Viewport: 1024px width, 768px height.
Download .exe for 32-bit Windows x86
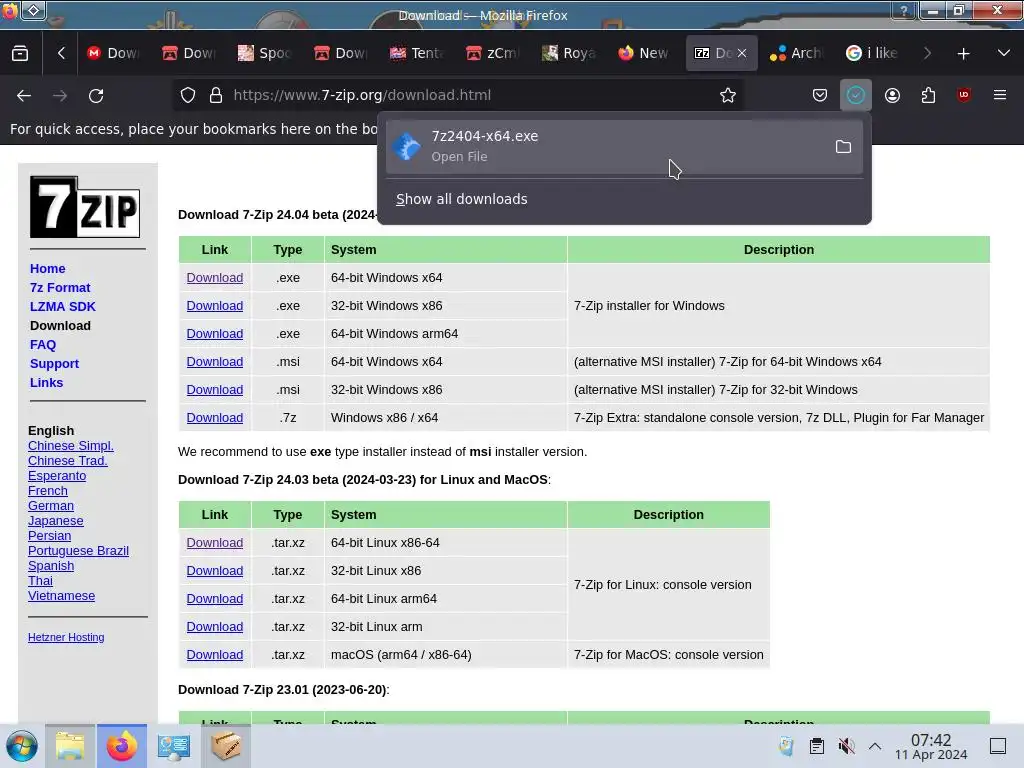coord(215,306)
